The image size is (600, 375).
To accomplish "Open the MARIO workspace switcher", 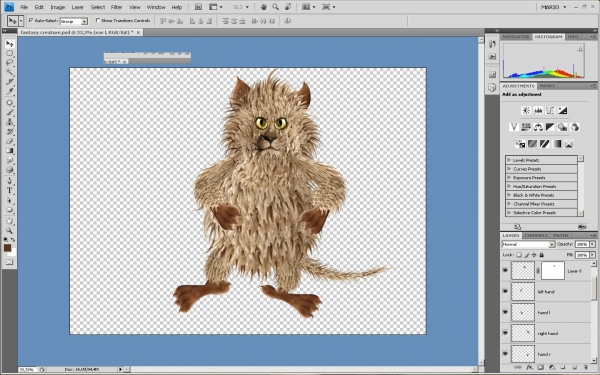I will [553, 7].
